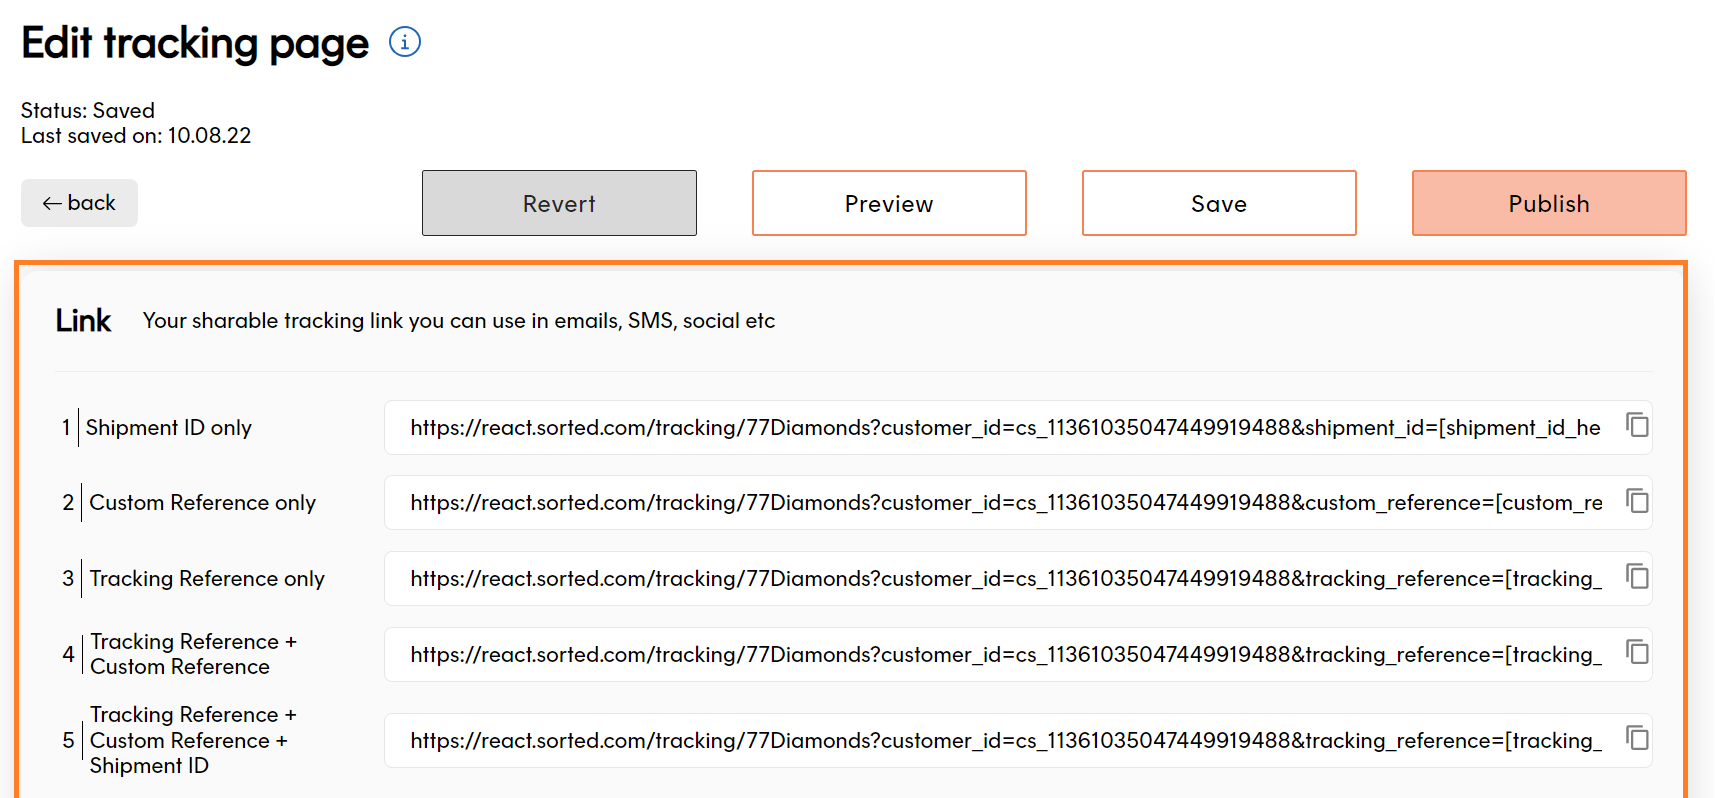Click the info icon beside Edit tracking page
1715x798 pixels.
click(x=404, y=42)
